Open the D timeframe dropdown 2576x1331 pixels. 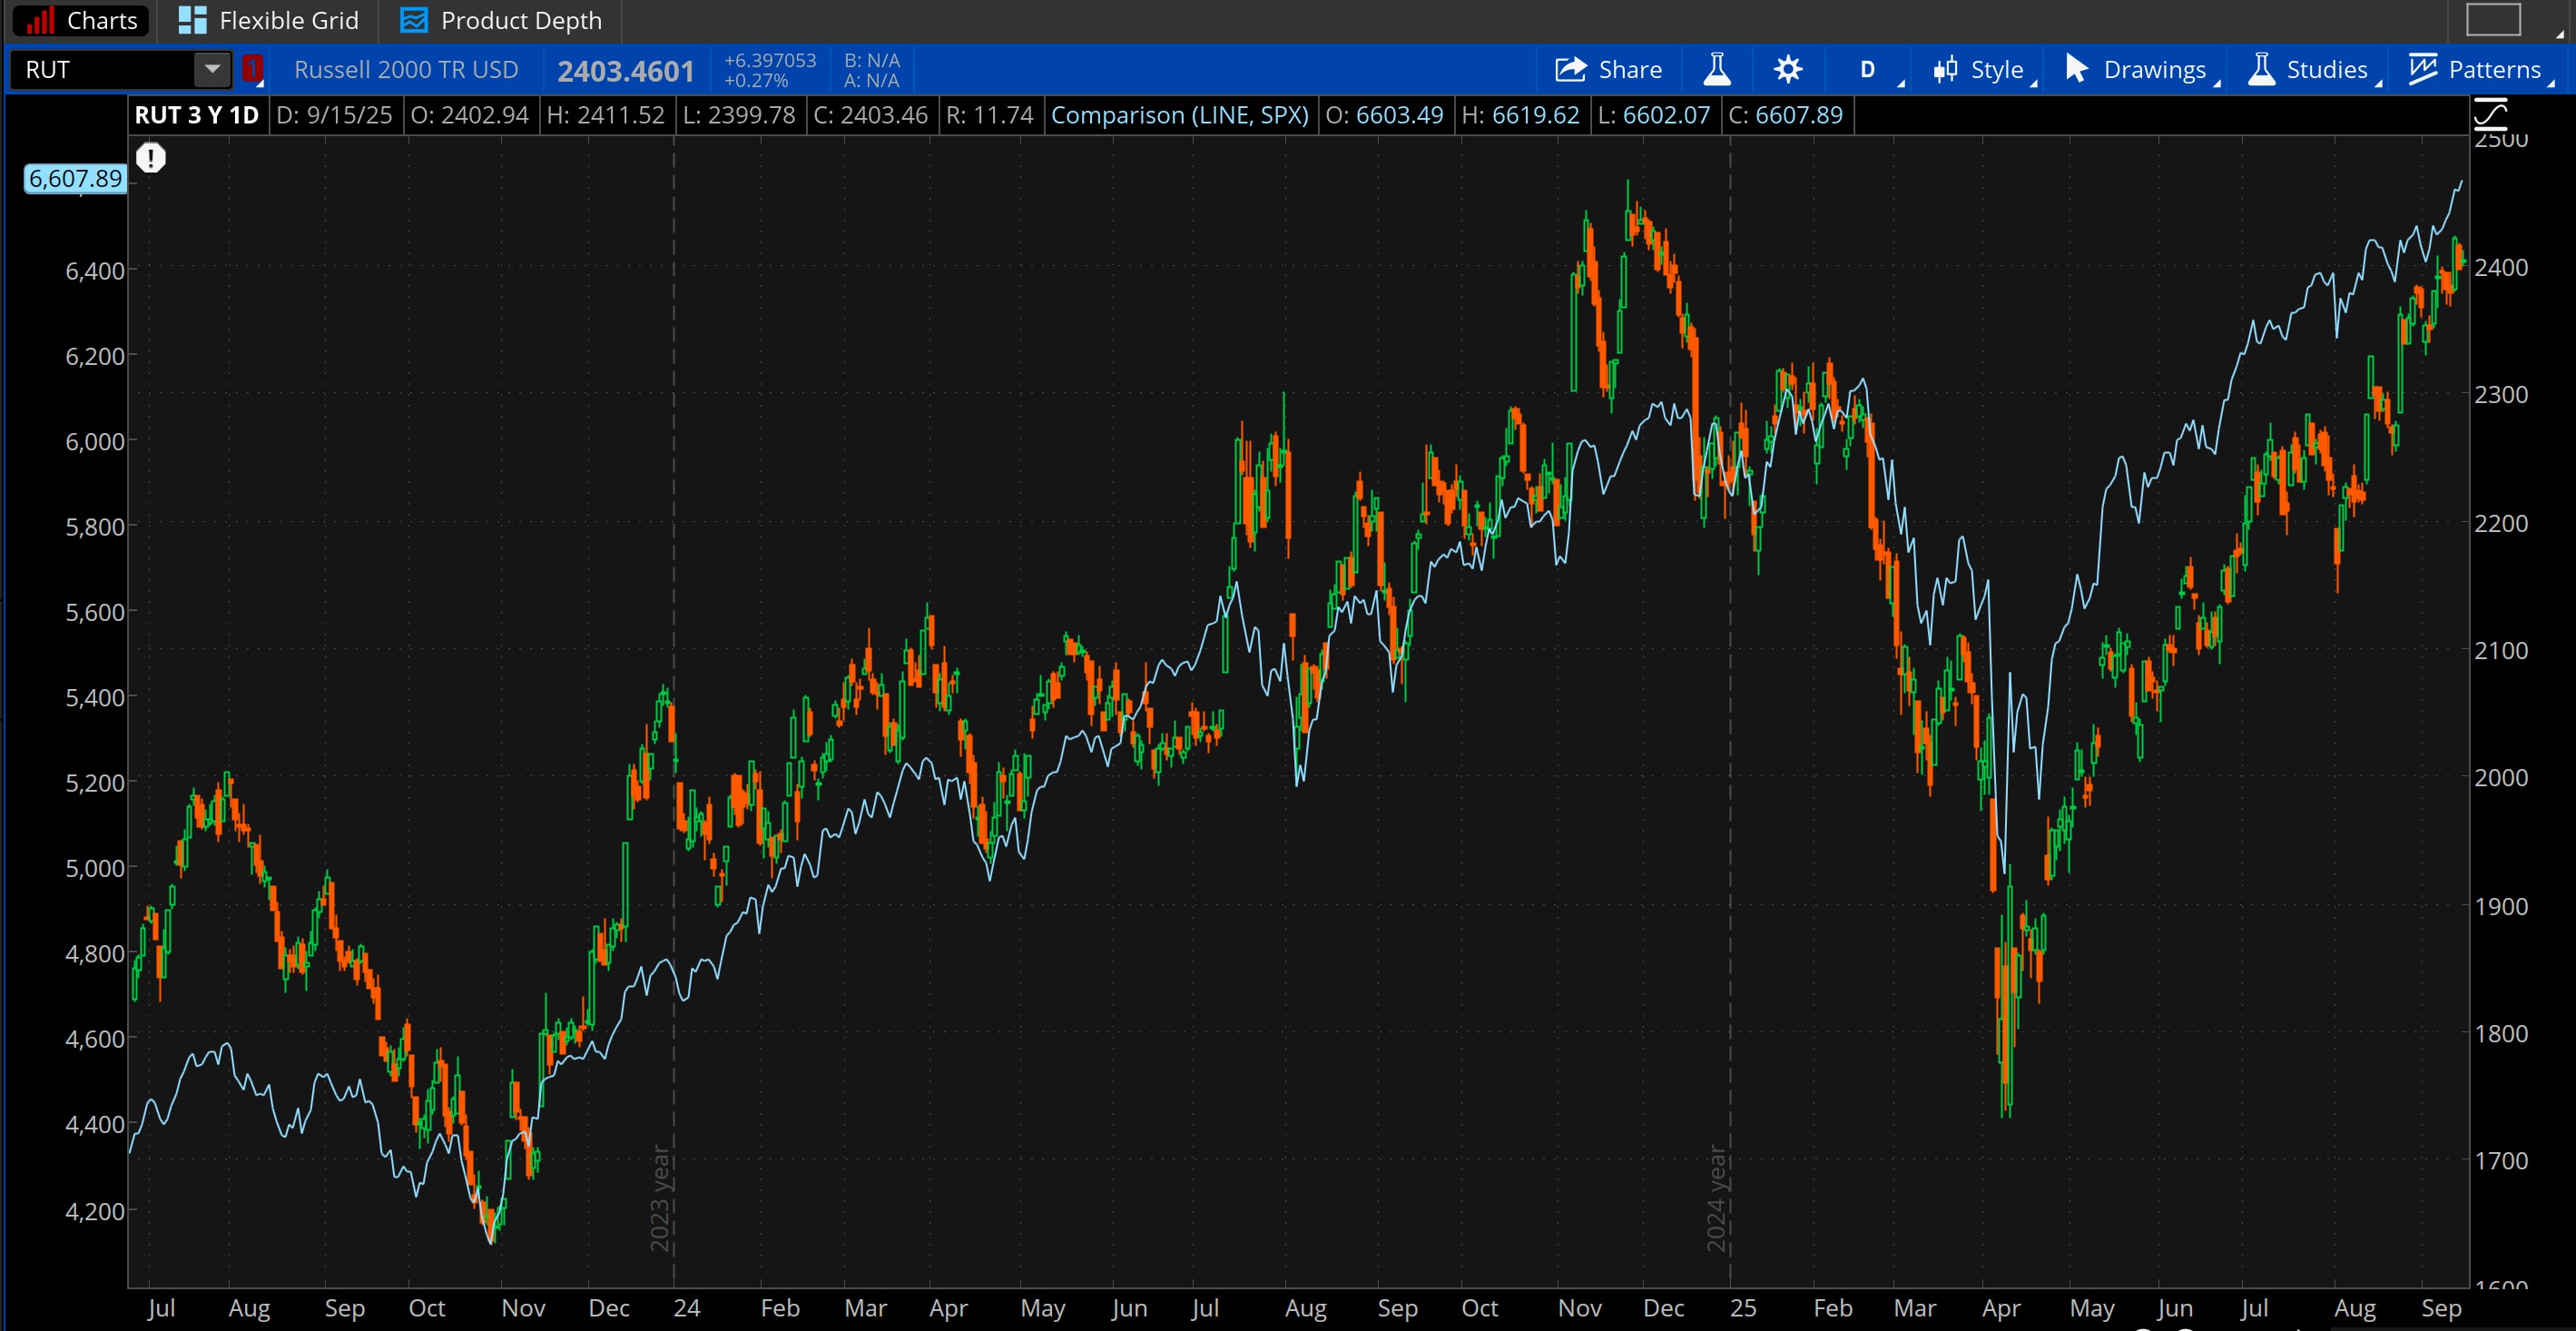1868,69
